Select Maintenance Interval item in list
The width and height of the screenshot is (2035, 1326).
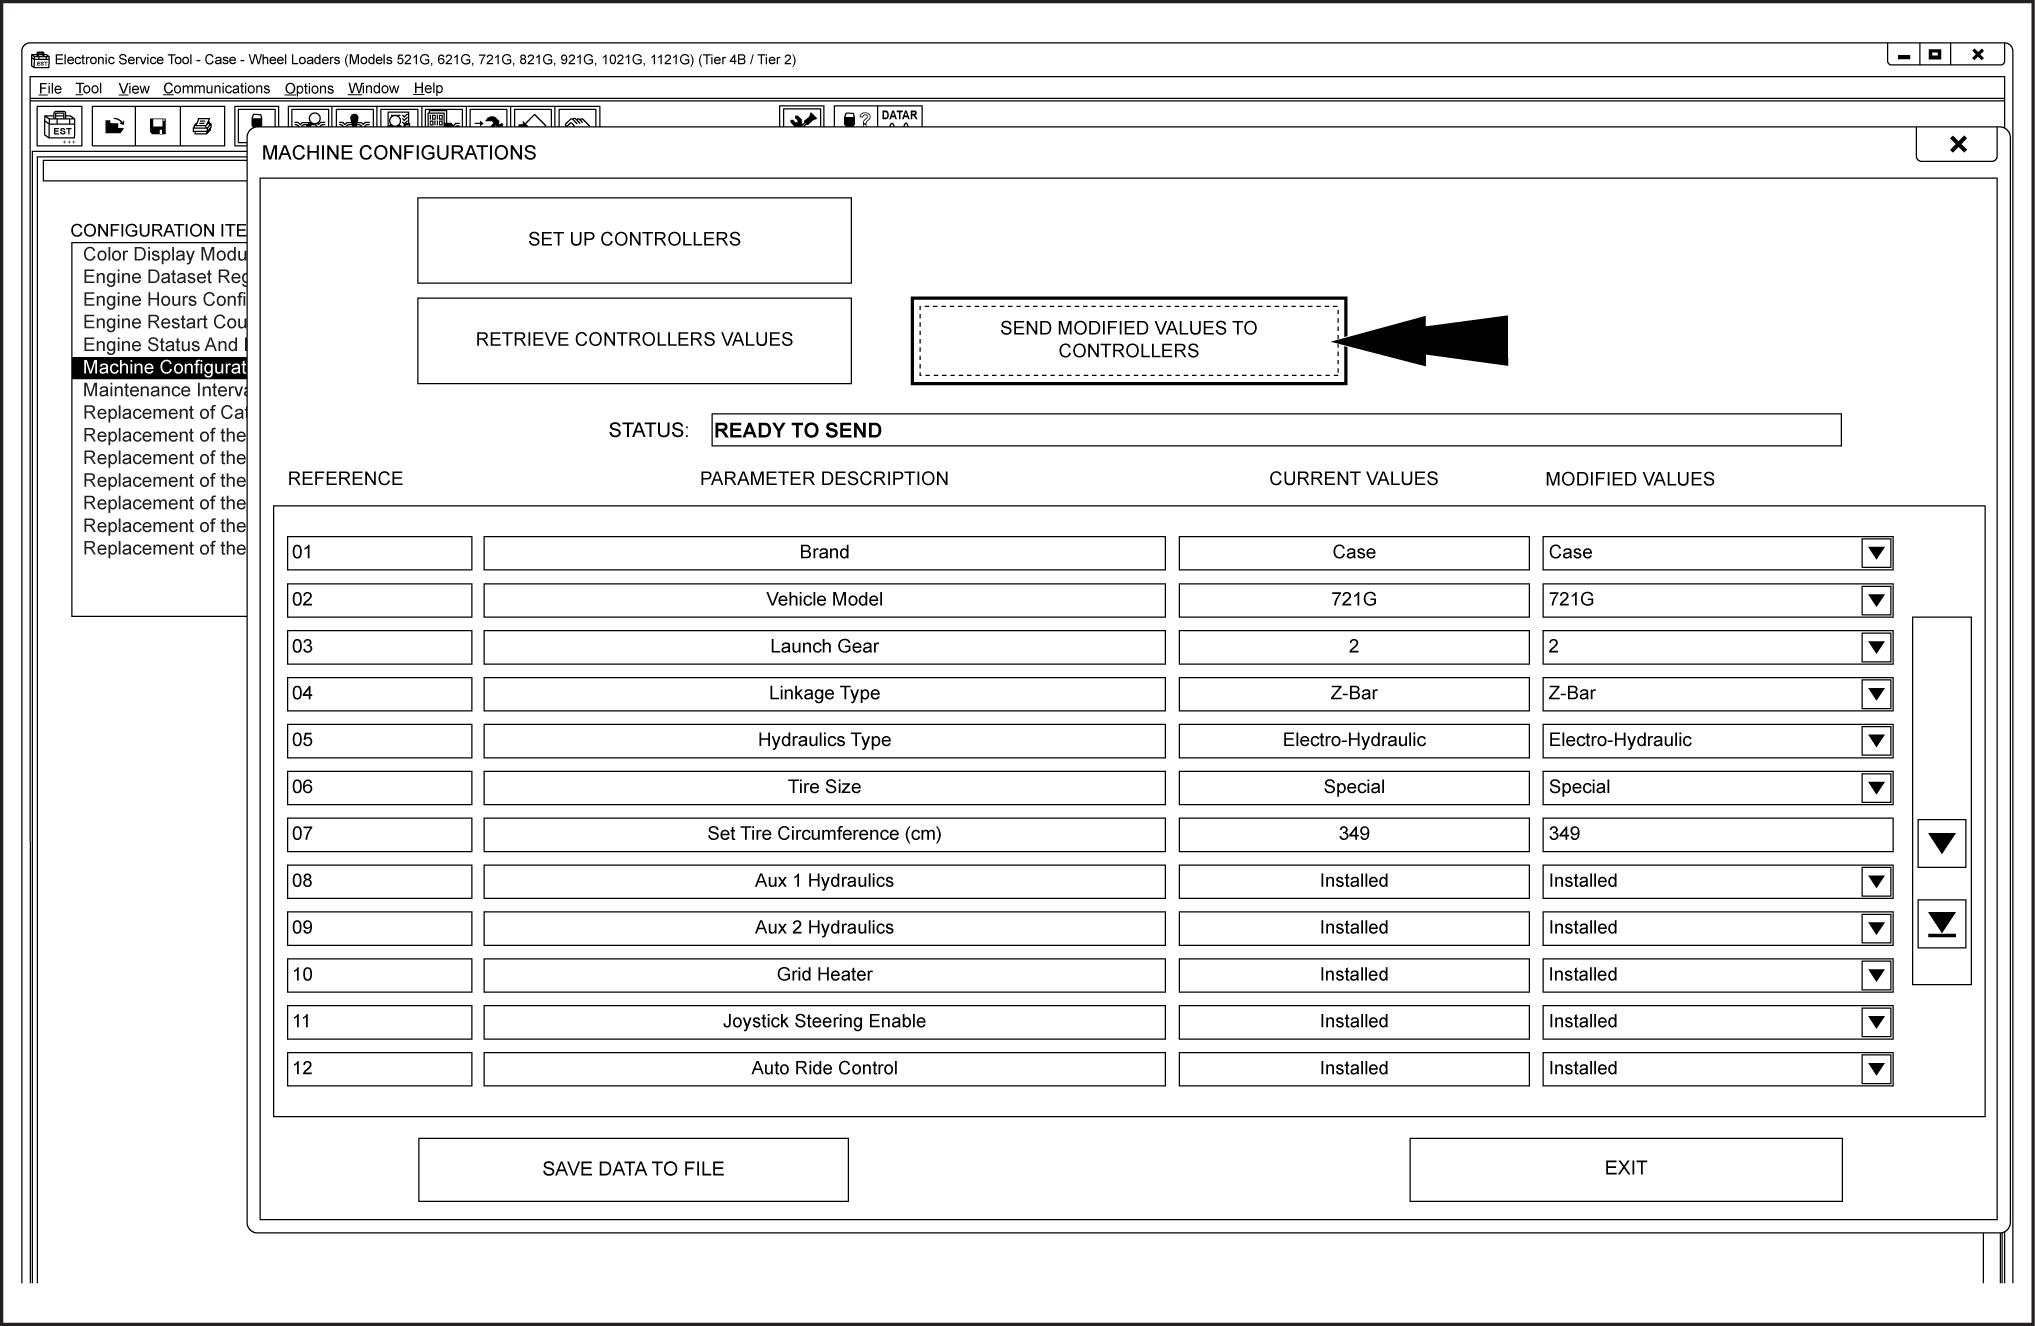(165, 390)
